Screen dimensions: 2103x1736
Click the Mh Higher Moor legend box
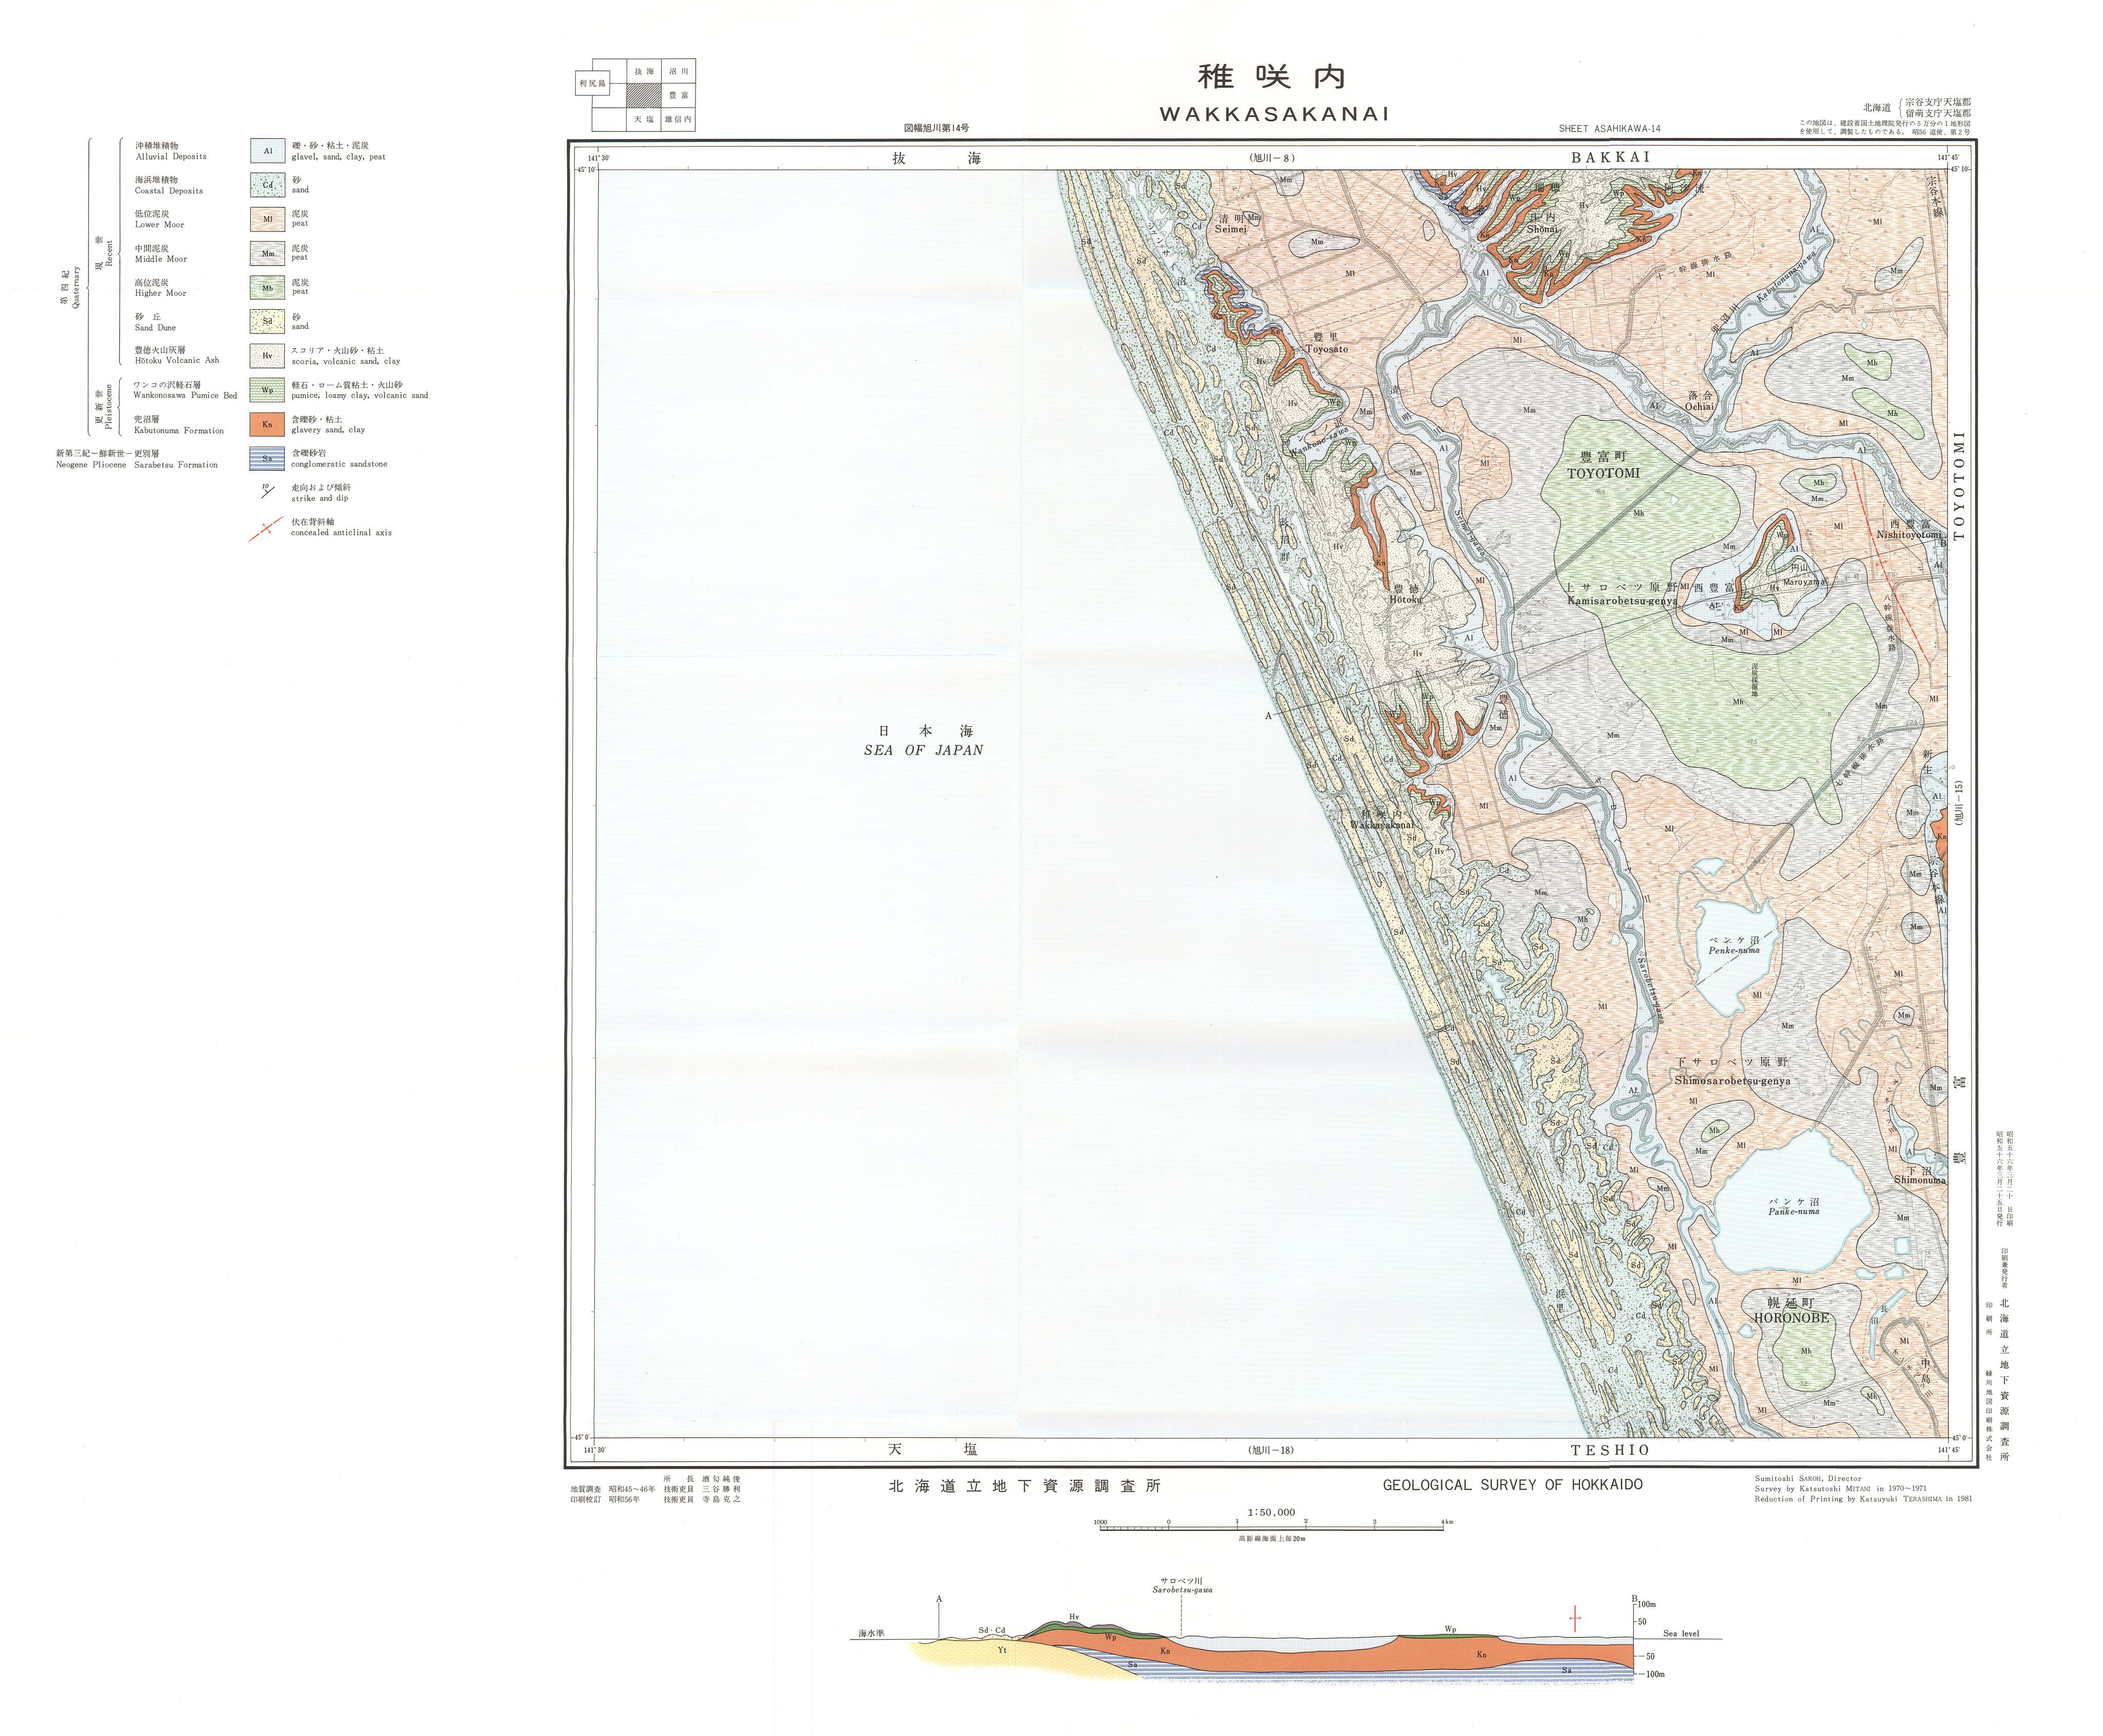click(x=267, y=288)
